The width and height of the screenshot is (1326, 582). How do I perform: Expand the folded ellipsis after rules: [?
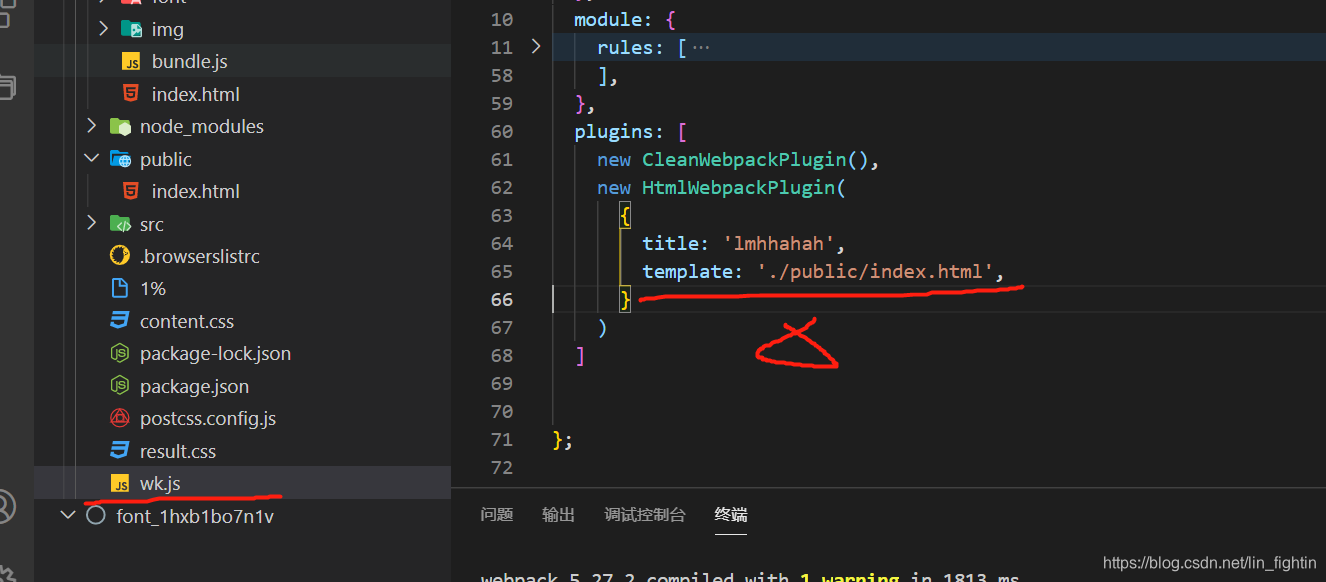point(701,47)
